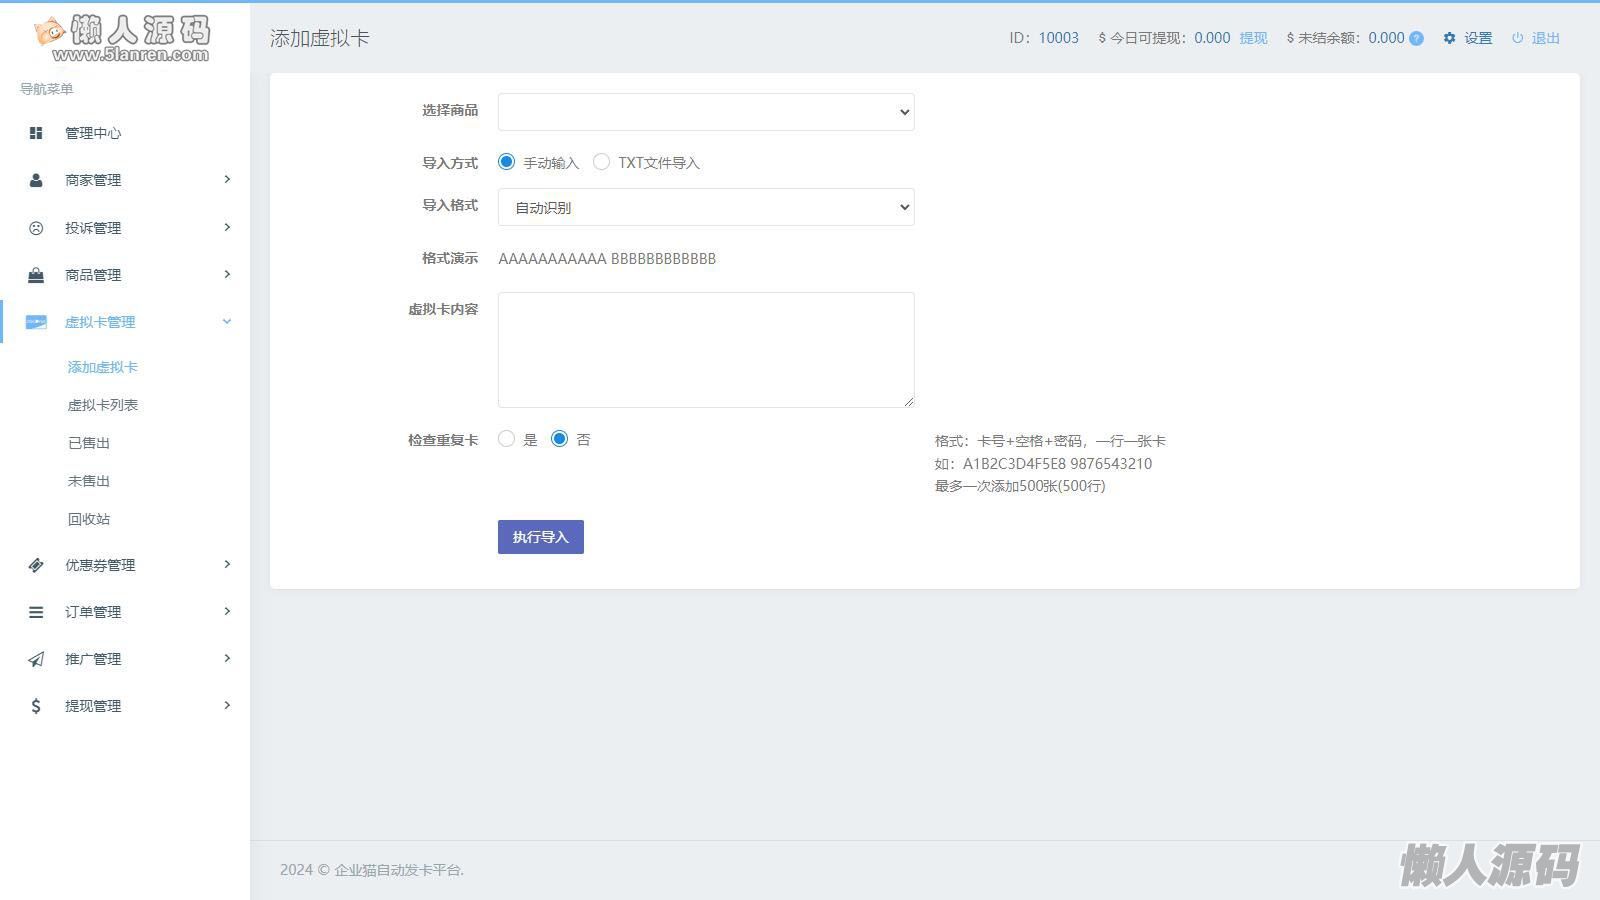Click the 提现 link in the header
The width and height of the screenshot is (1600, 900).
(1253, 38)
